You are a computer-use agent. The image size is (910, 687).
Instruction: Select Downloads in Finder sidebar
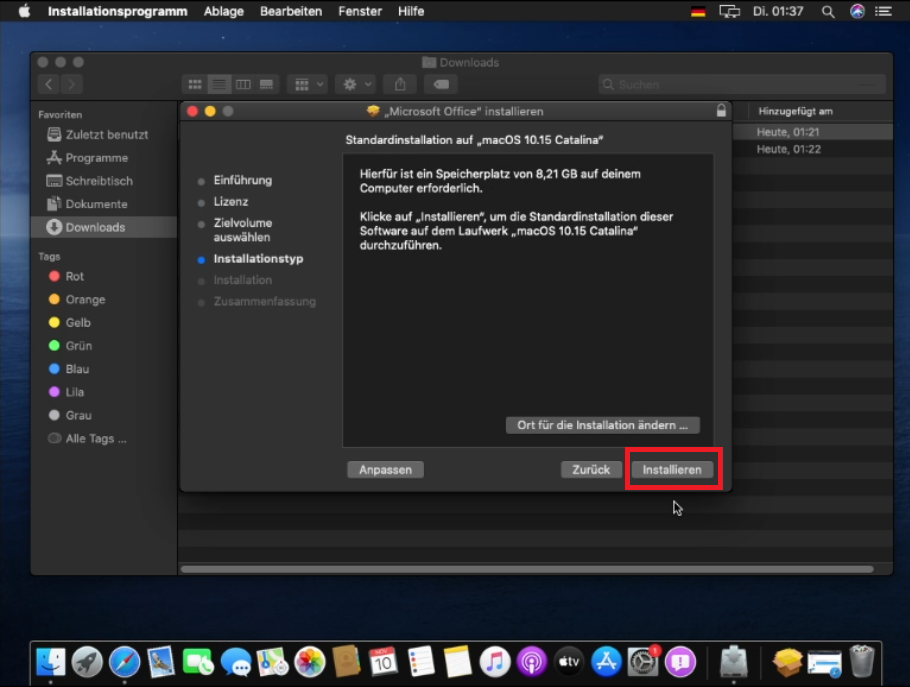pos(94,227)
